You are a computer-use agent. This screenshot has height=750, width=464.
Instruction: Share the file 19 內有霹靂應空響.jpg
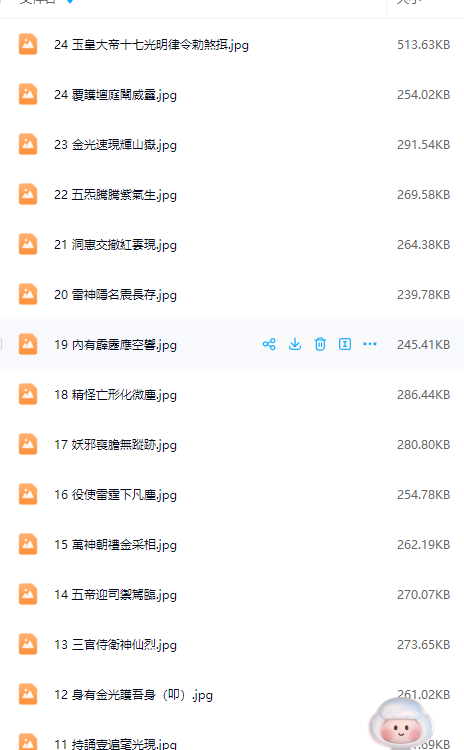pos(269,344)
